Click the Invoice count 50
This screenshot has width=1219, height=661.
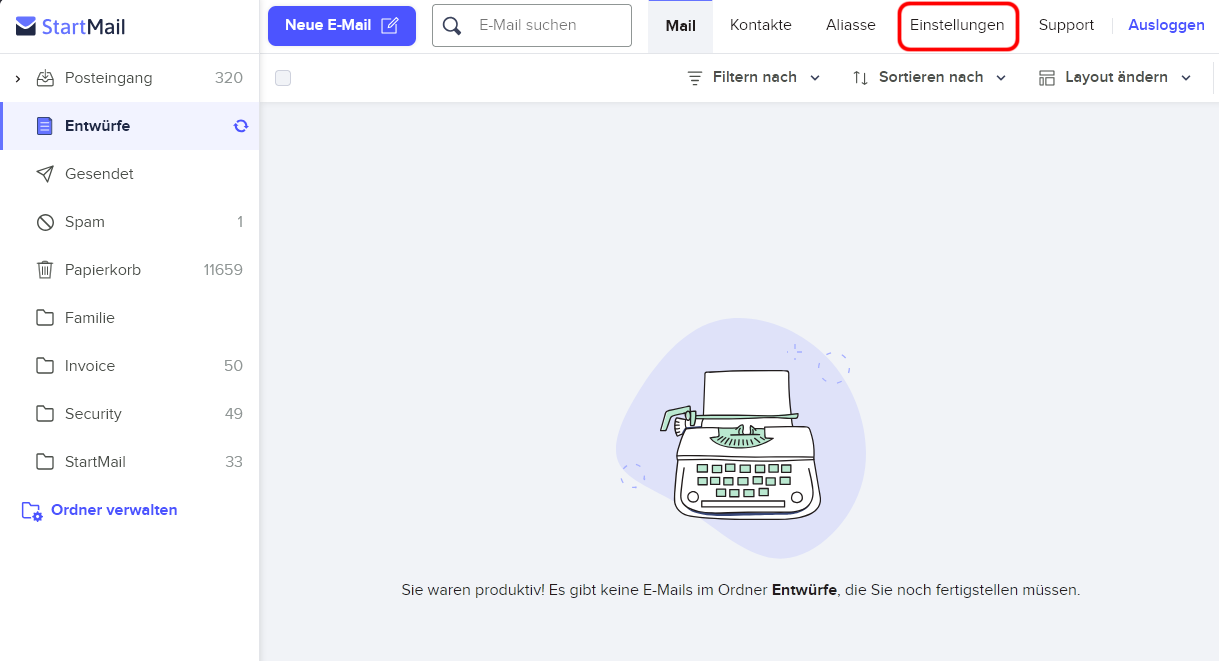click(x=233, y=366)
